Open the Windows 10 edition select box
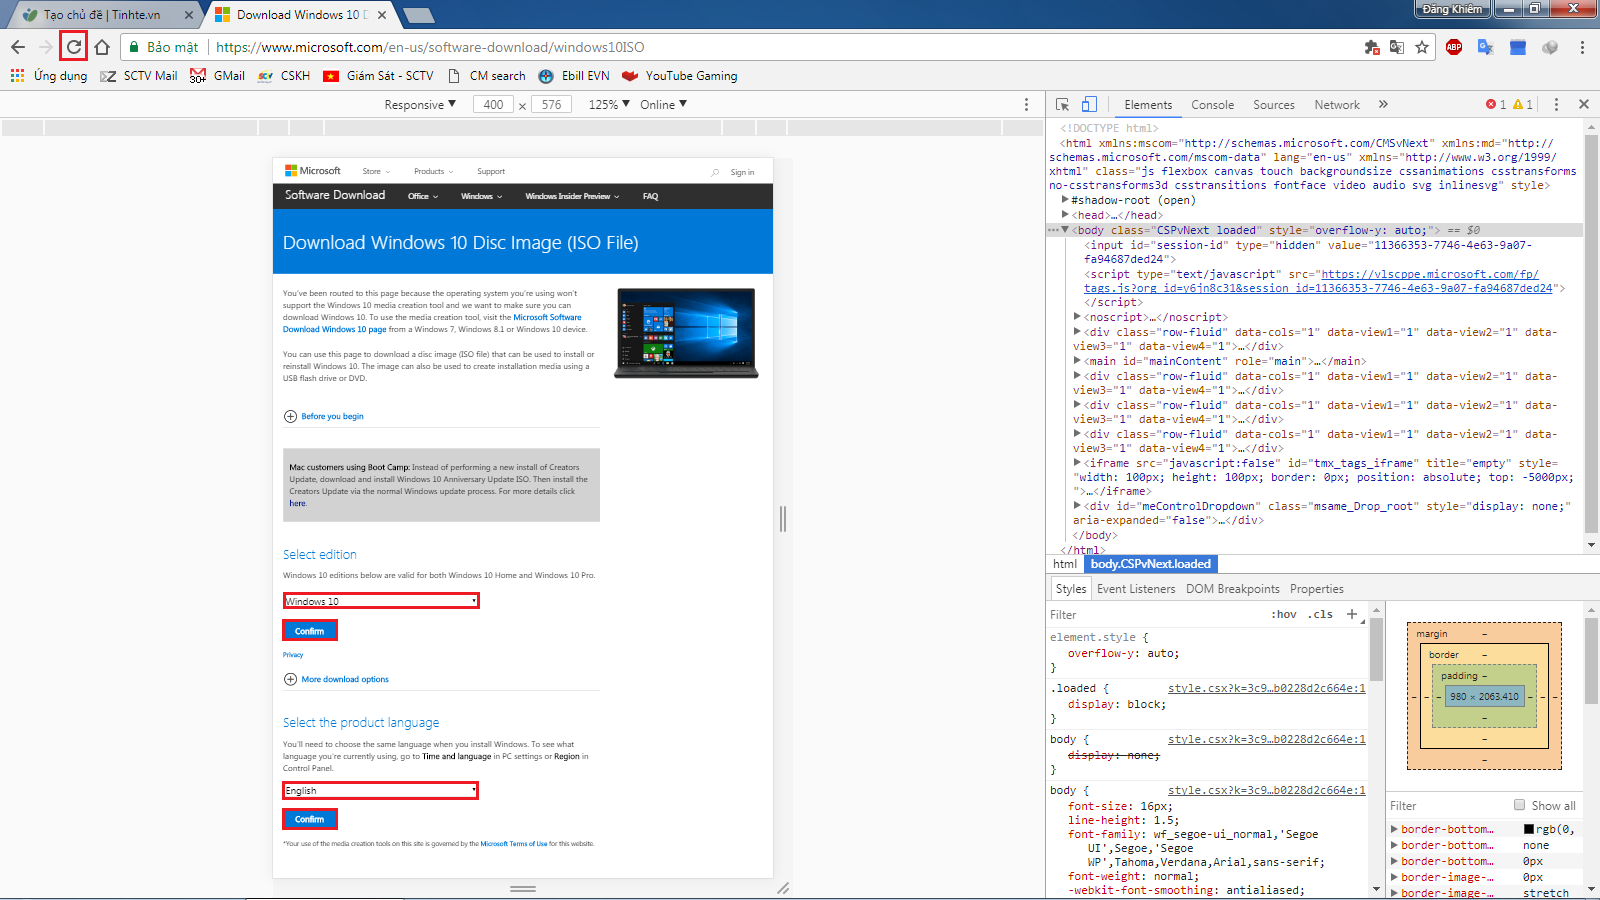Screen dimensions: 1600x900 (x=381, y=601)
